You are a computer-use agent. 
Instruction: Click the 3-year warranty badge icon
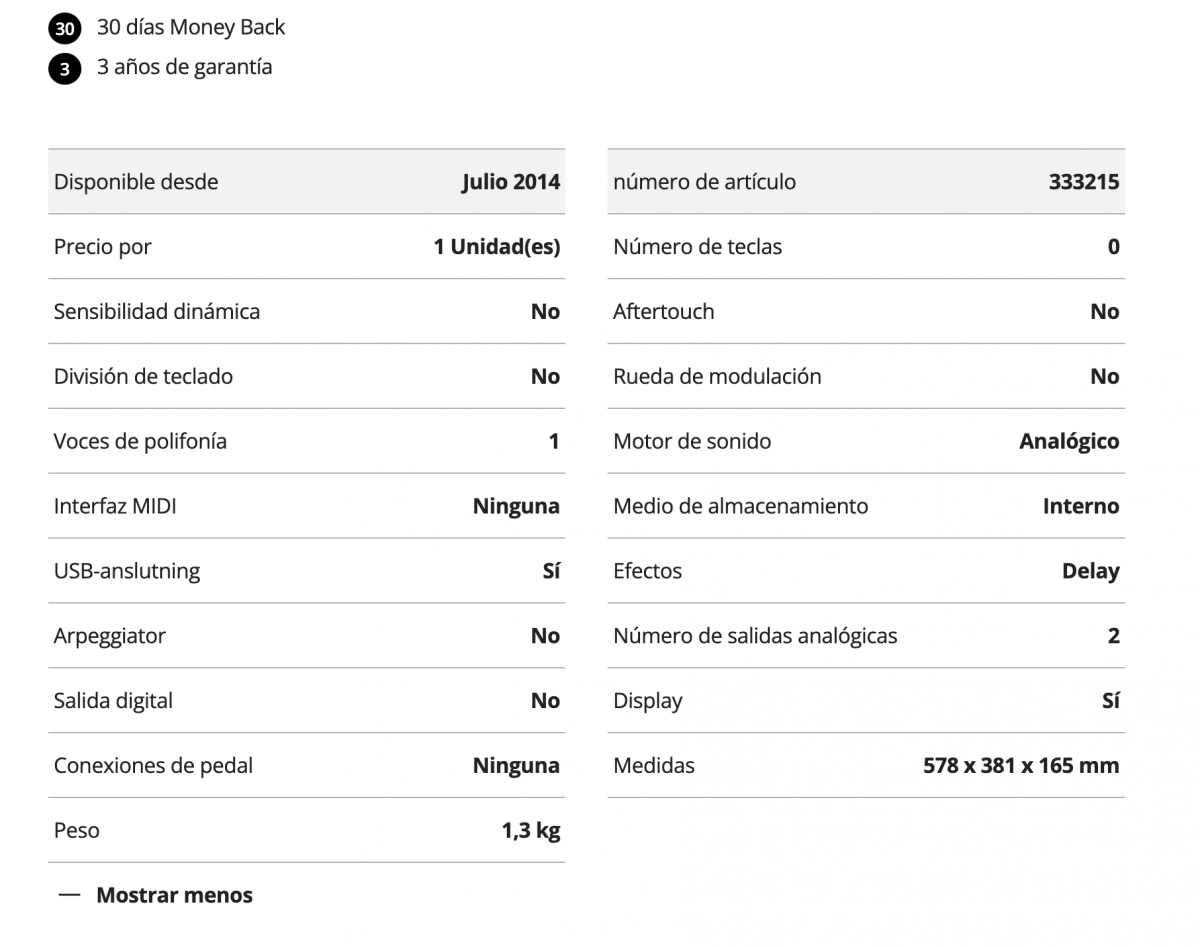click(x=64, y=69)
